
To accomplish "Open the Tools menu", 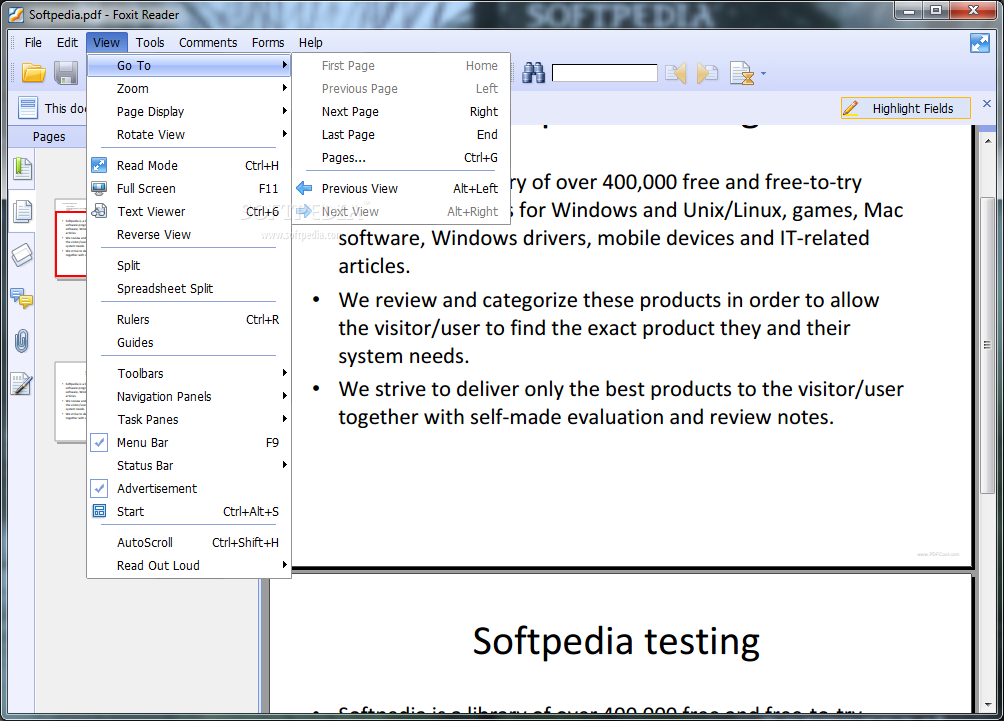I will (150, 43).
